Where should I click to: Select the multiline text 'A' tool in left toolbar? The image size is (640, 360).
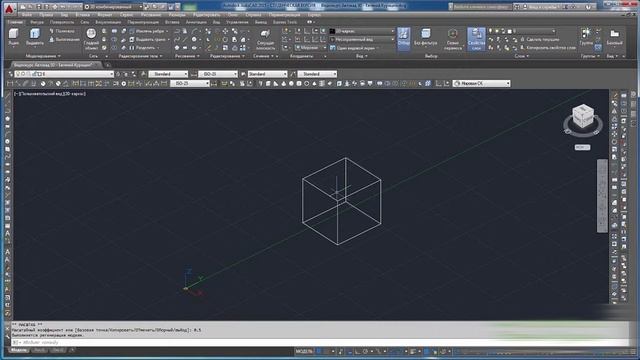[x=7, y=233]
